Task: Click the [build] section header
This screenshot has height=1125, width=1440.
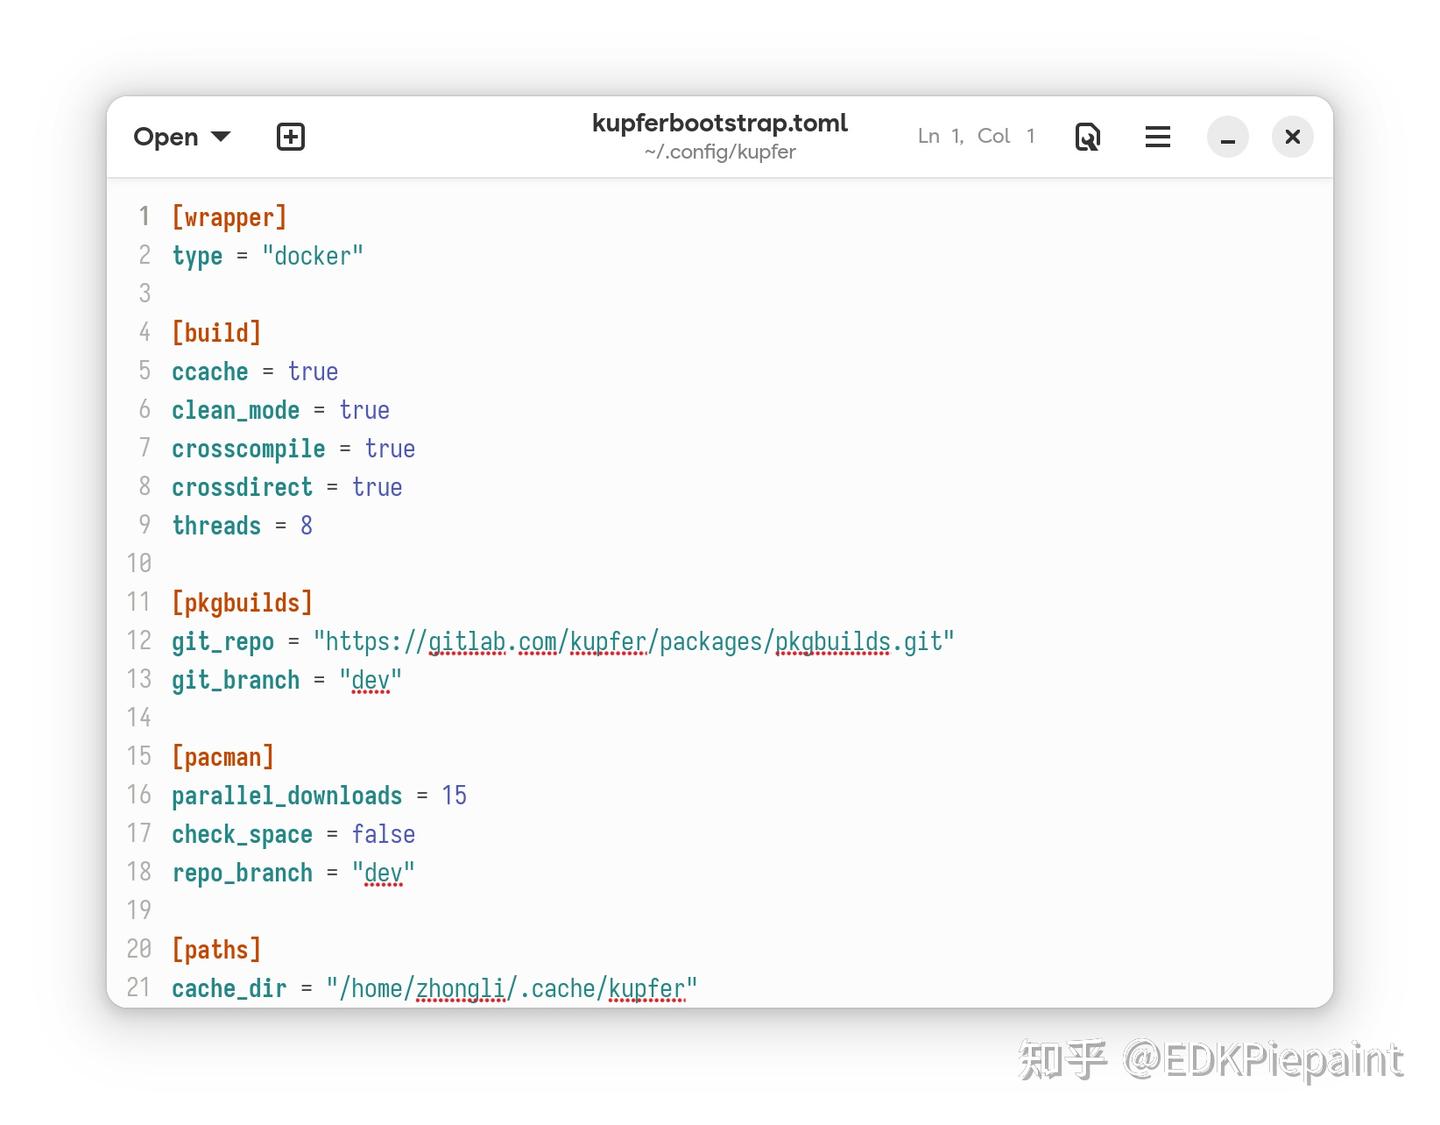Action: point(217,332)
